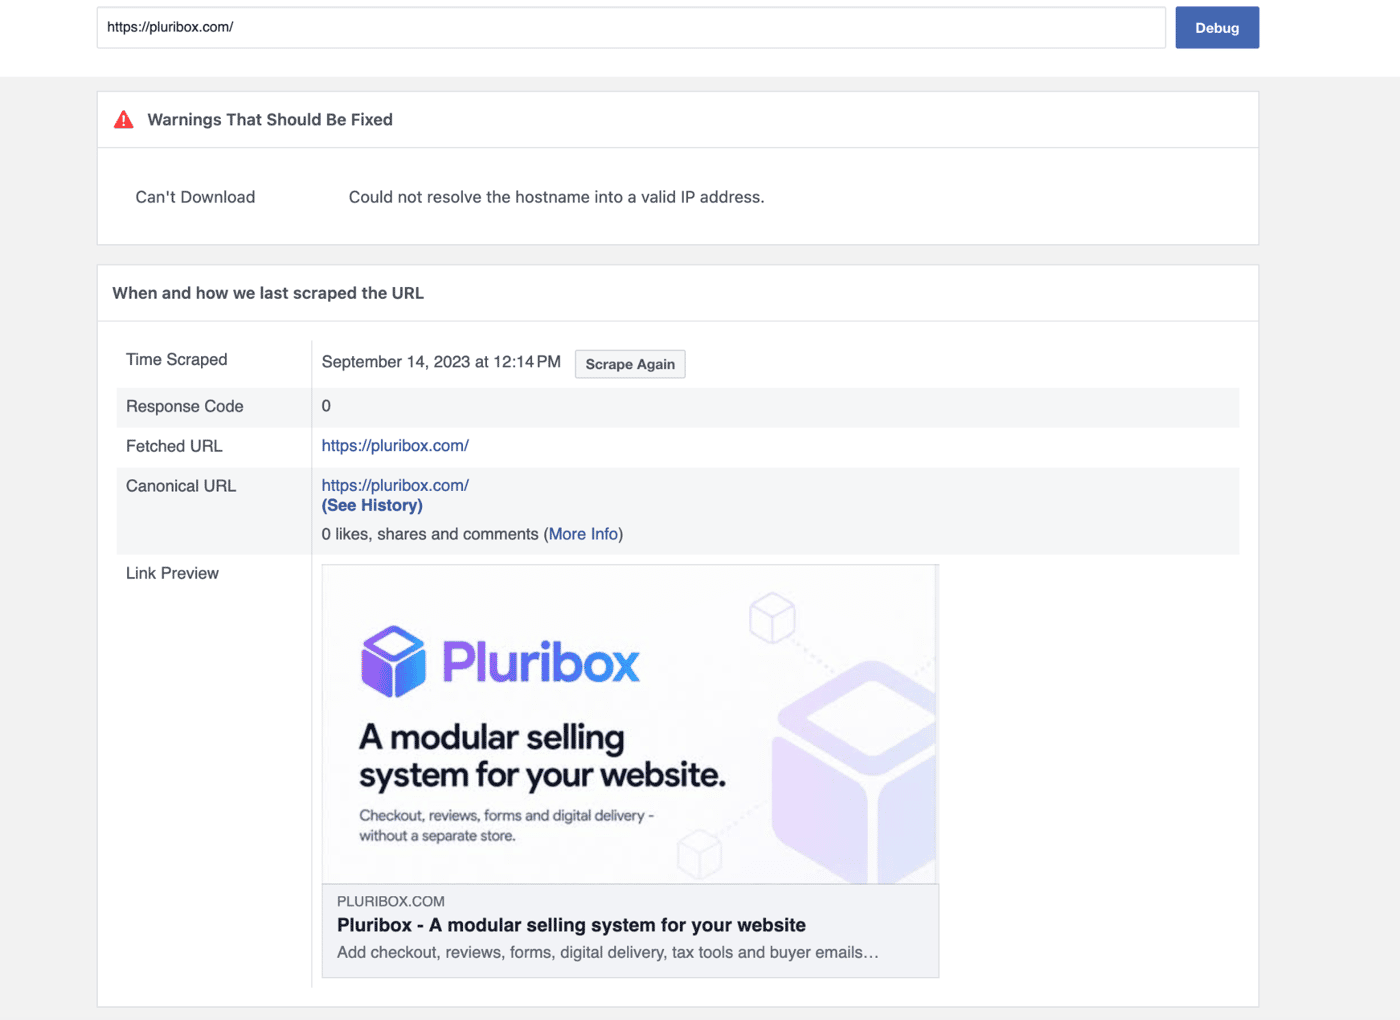Image resolution: width=1400 pixels, height=1020 pixels.
Task: Click the Canonical URL label
Action: (x=181, y=486)
